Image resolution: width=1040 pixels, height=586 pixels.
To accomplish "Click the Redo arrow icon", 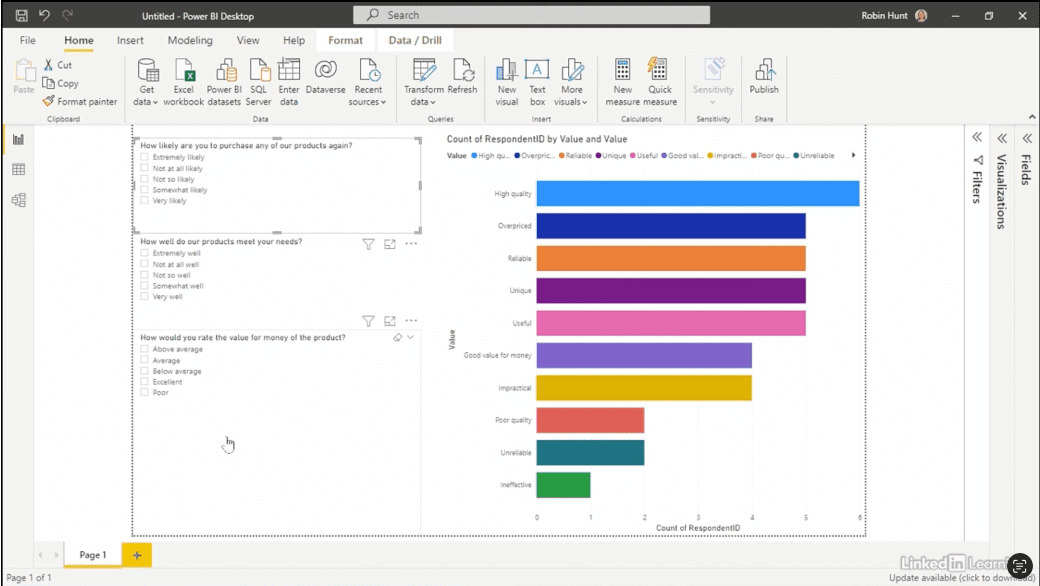I will click(67, 15).
